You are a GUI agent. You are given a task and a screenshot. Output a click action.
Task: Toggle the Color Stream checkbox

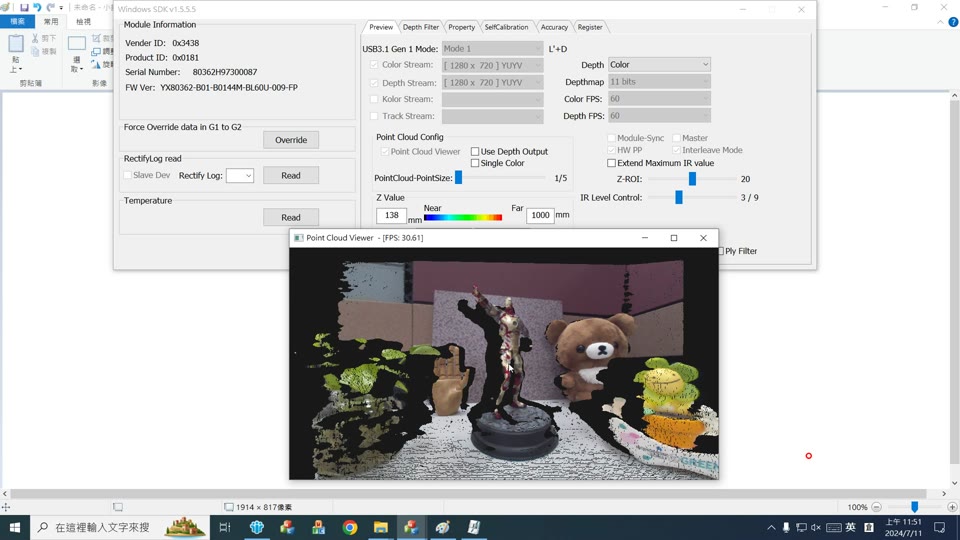pyautogui.click(x=374, y=64)
